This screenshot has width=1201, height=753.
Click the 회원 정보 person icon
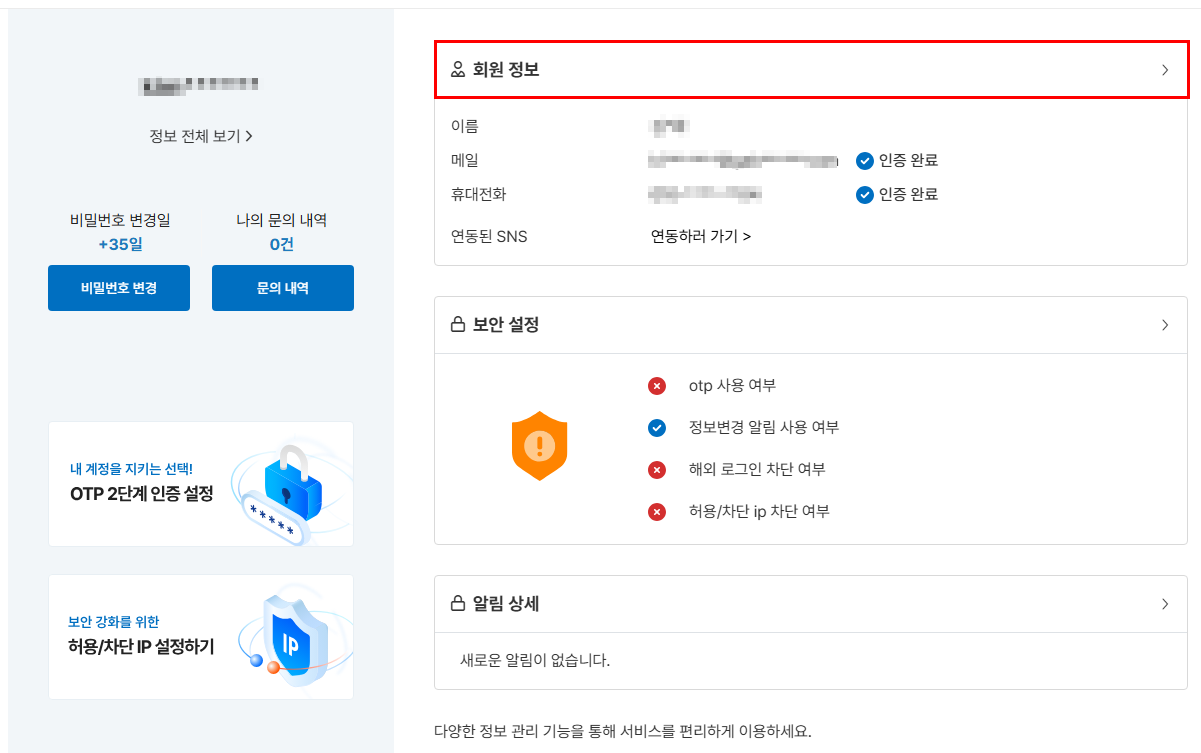click(x=458, y=70)
